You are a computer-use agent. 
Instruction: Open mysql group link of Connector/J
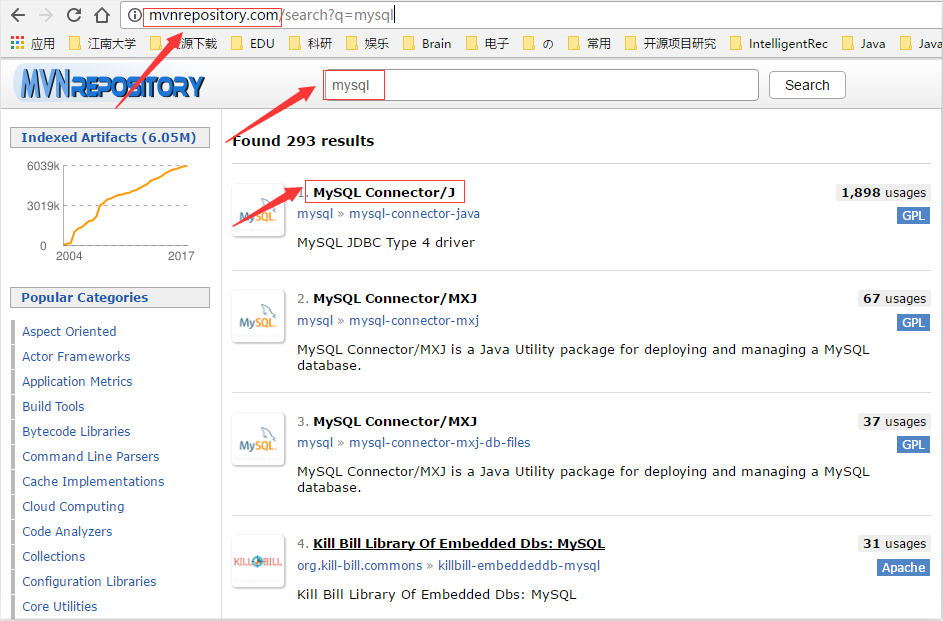315,213
